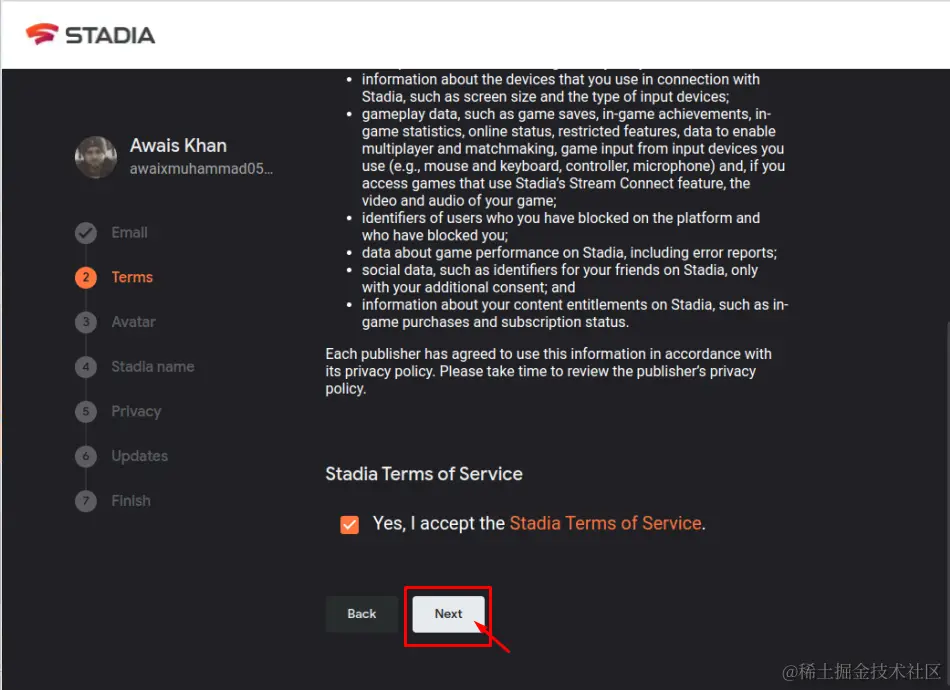Select the Stadia name step 4 icon
The image size is (950, 690).
pos(85,367)
